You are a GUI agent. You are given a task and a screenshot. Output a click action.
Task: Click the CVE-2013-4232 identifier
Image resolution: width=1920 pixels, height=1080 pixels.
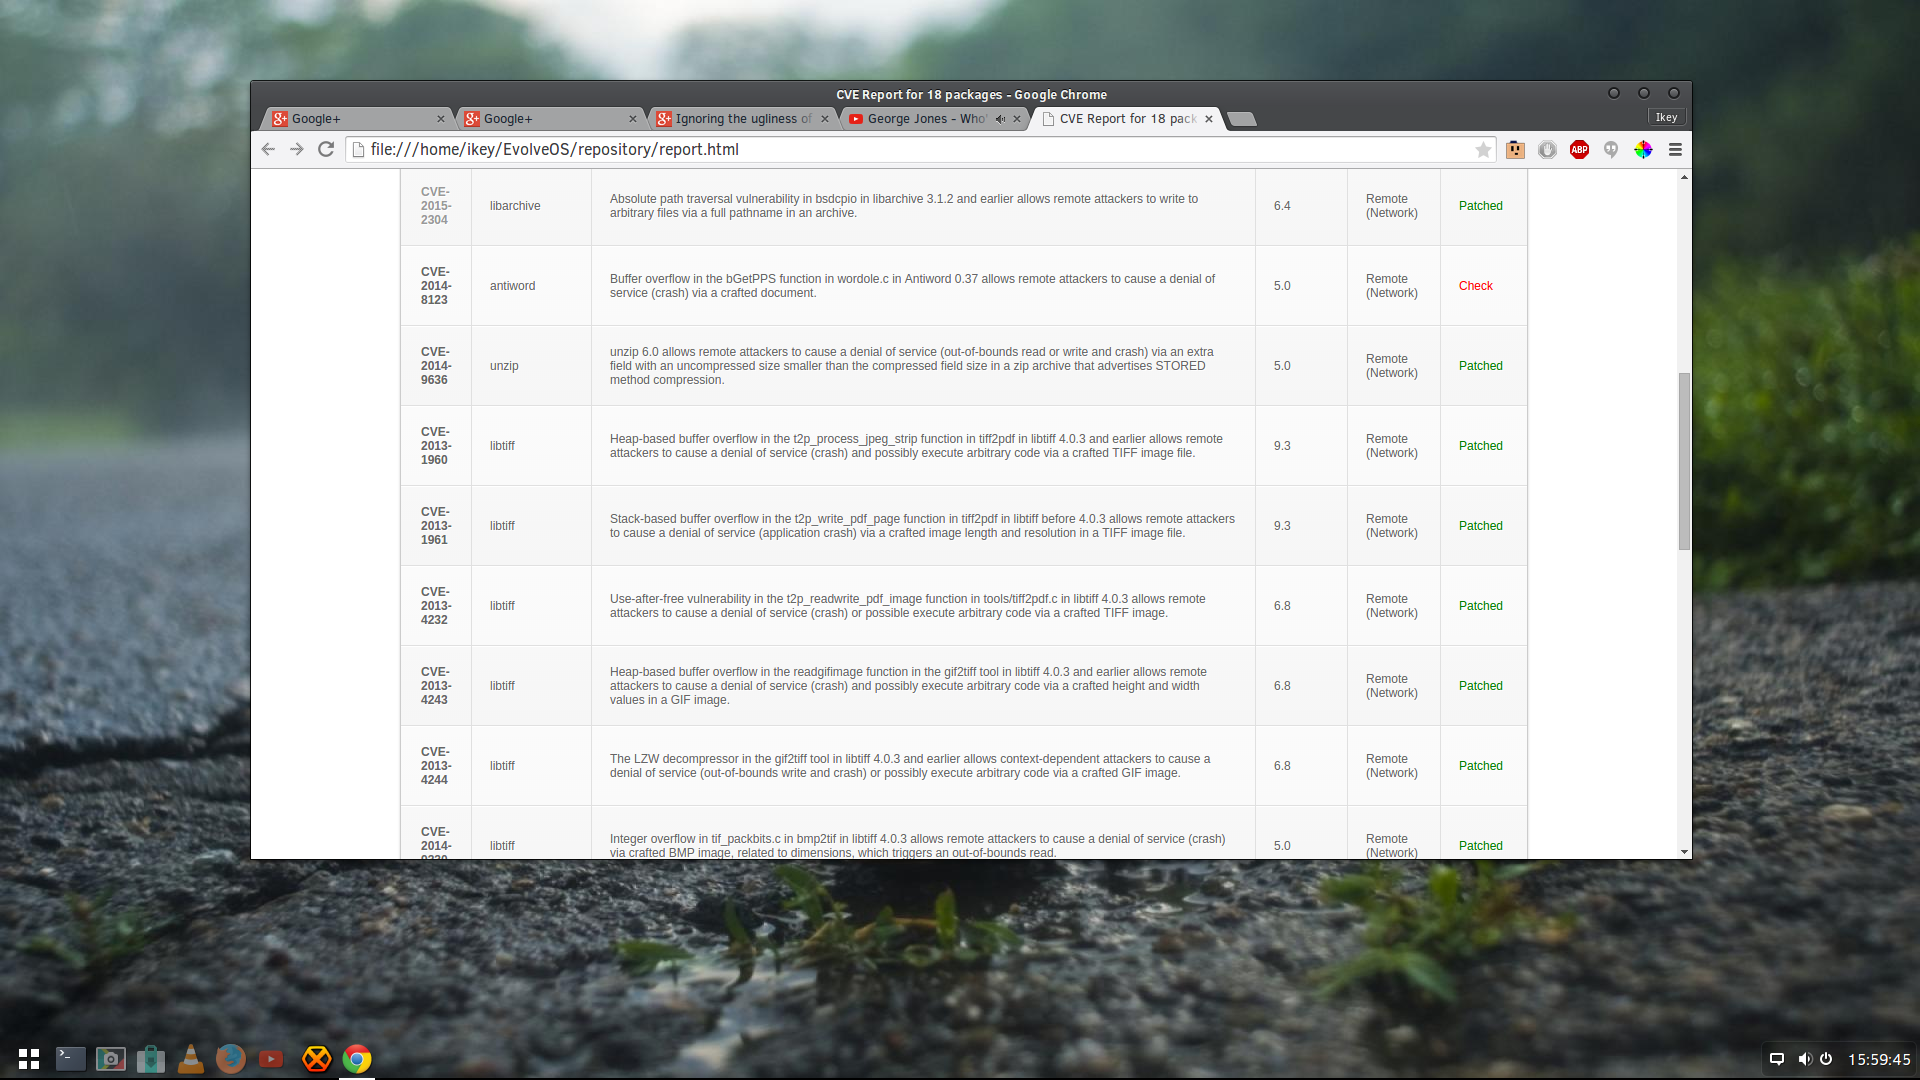[435, 606]
